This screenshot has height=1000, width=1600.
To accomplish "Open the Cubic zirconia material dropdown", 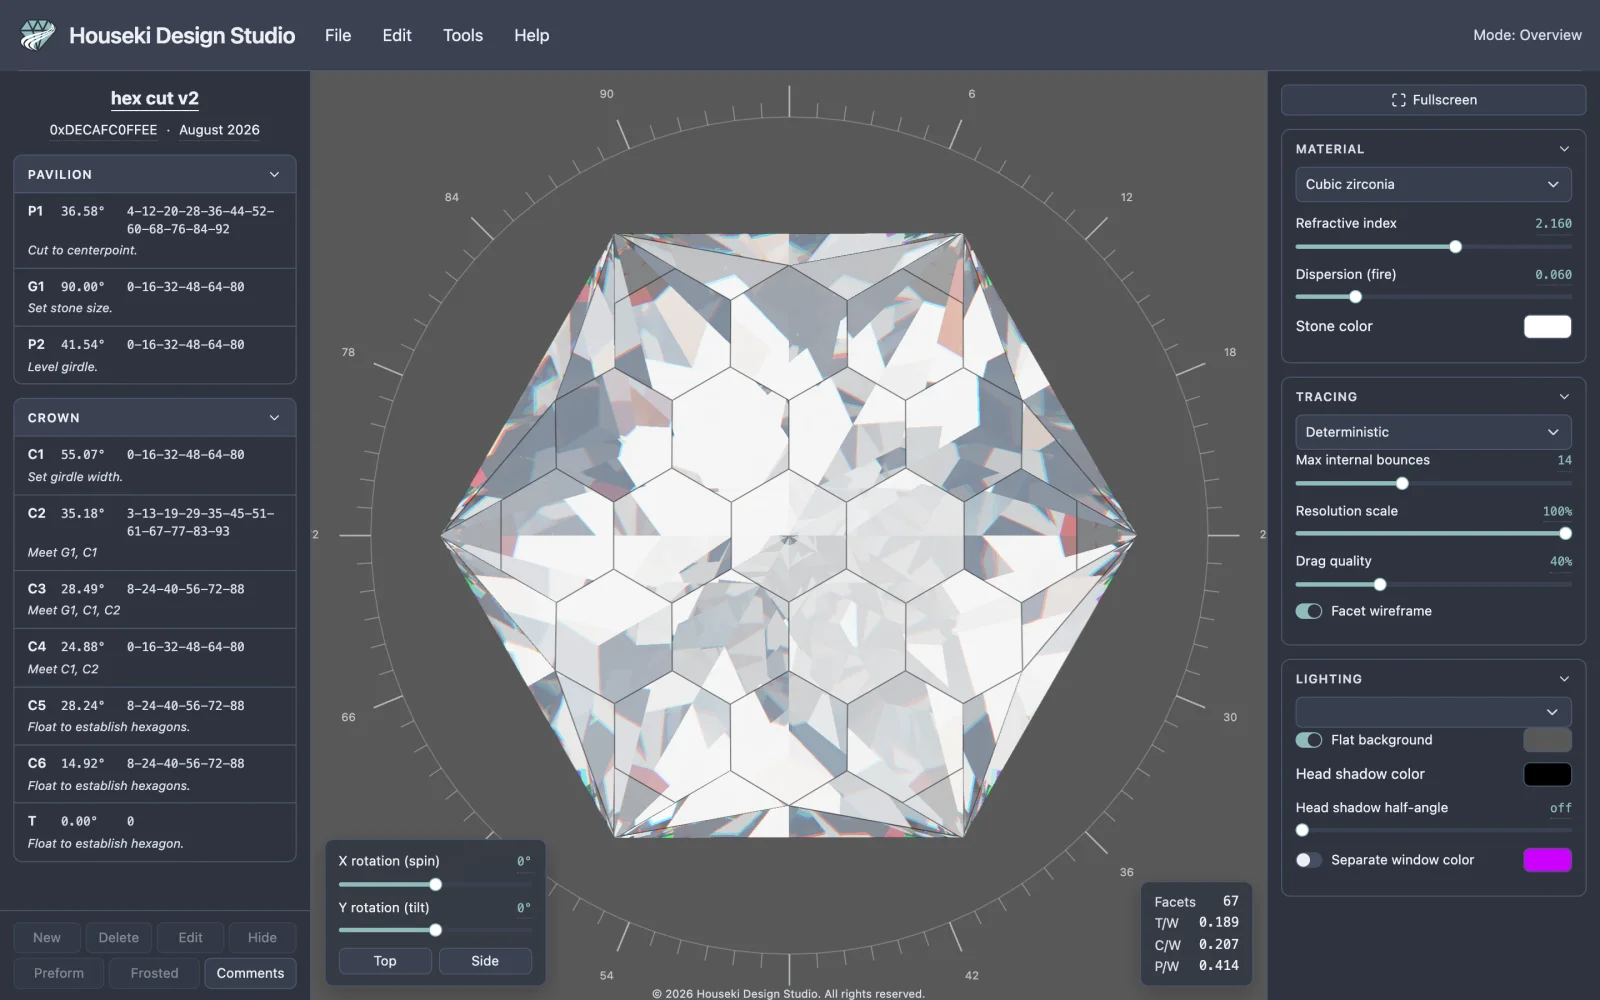I will pyautogui.click(x=1433, y=184).
